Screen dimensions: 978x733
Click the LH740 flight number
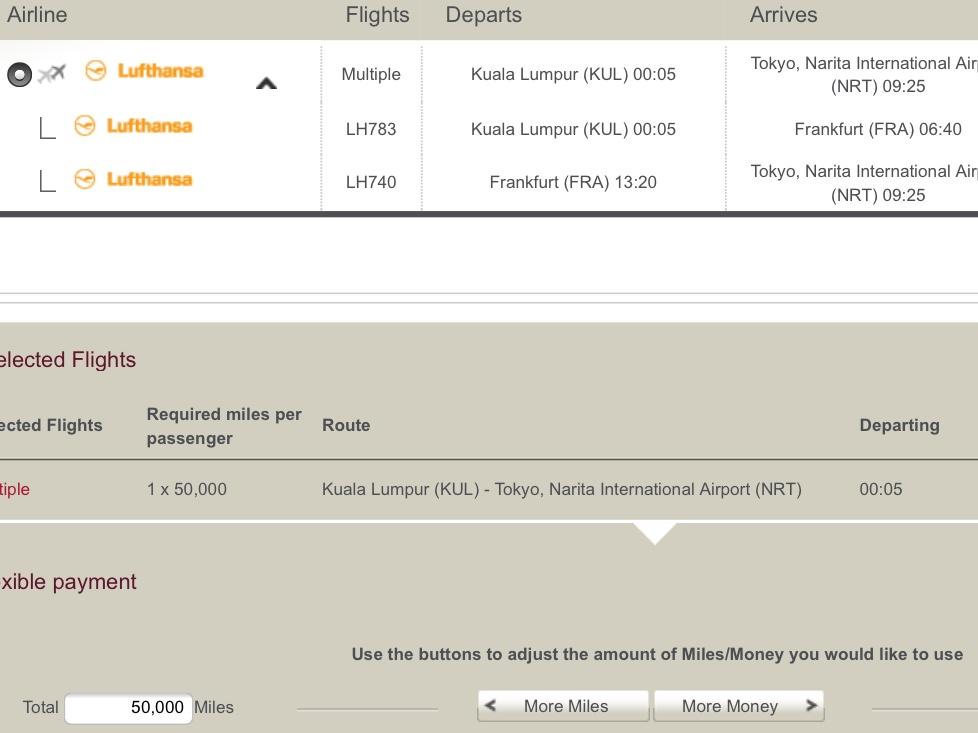click(371, 182)
